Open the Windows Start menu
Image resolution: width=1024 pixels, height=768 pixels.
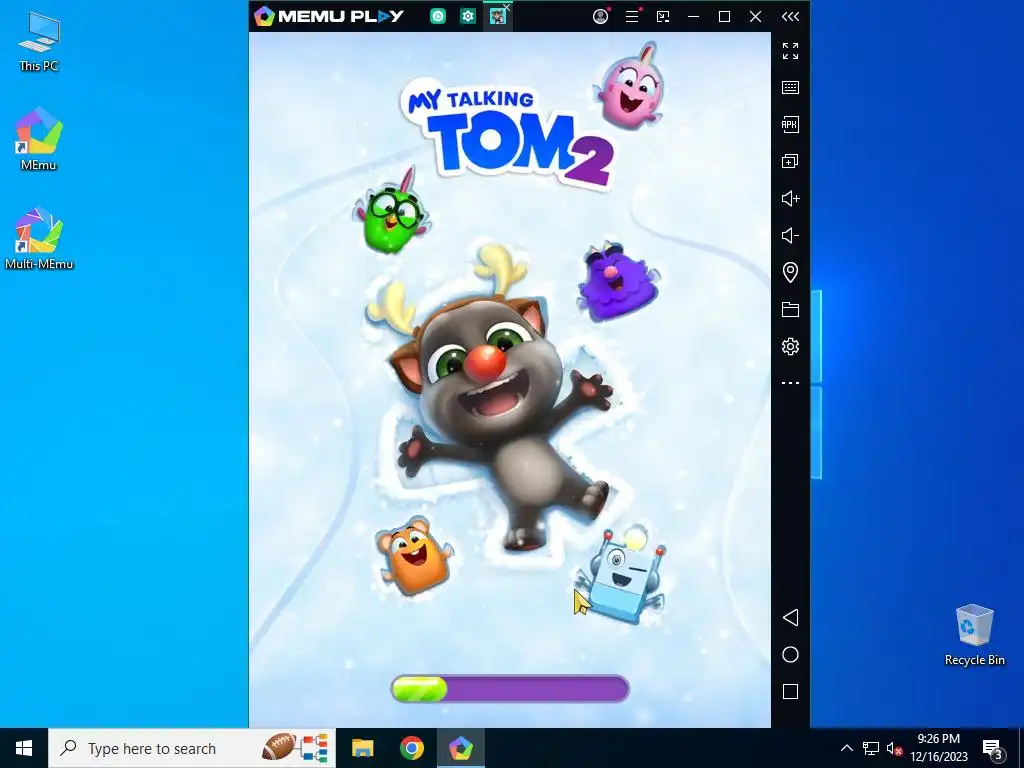click(x=24, y=748)
